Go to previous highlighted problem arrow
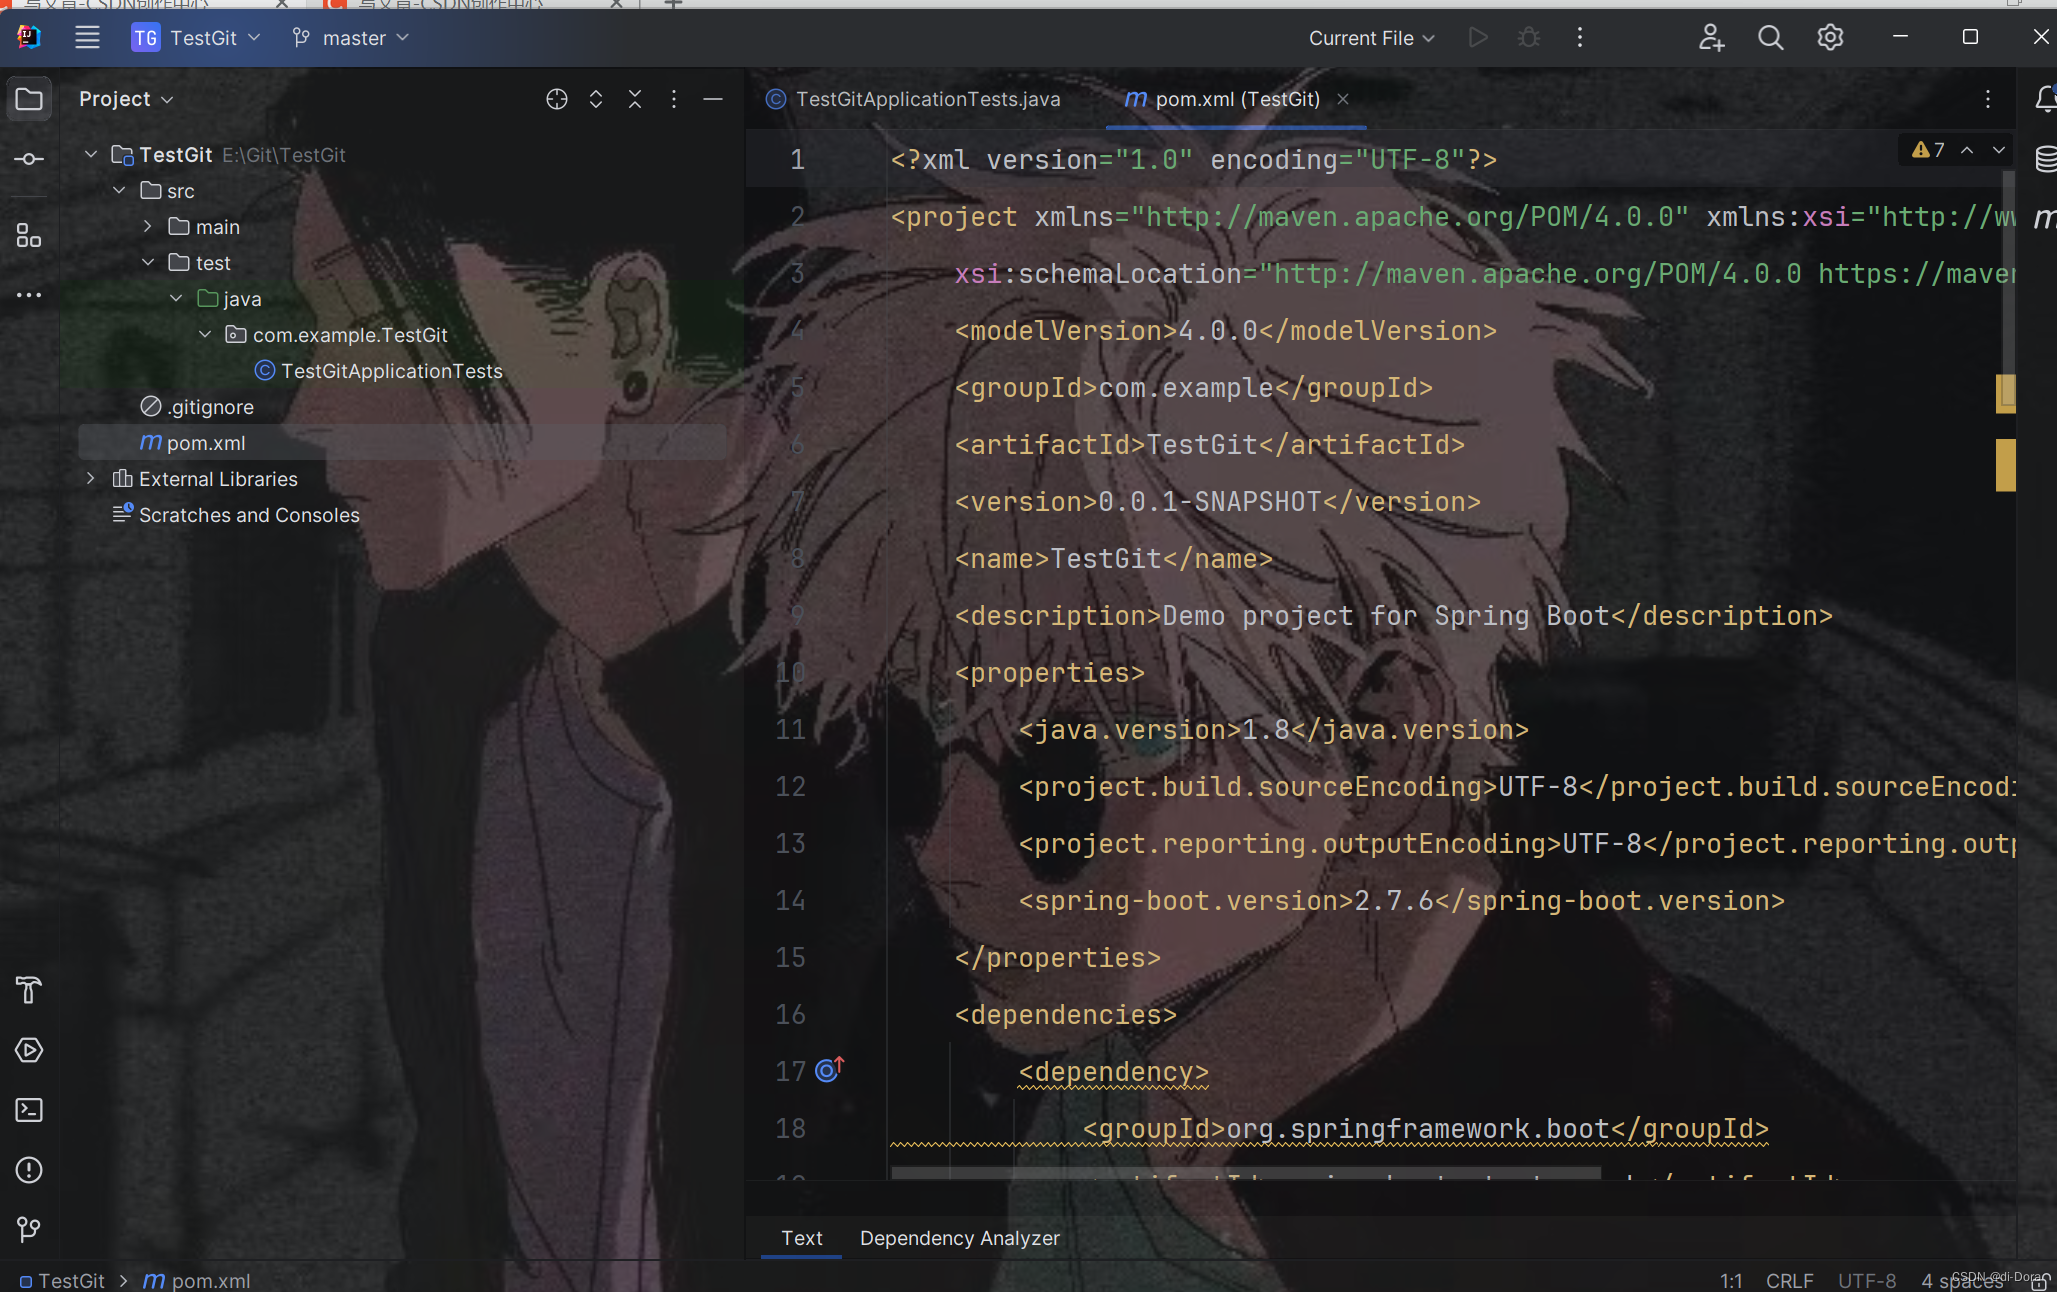Screen dimensions: 2057x1292 click(x=1967, y=150)
